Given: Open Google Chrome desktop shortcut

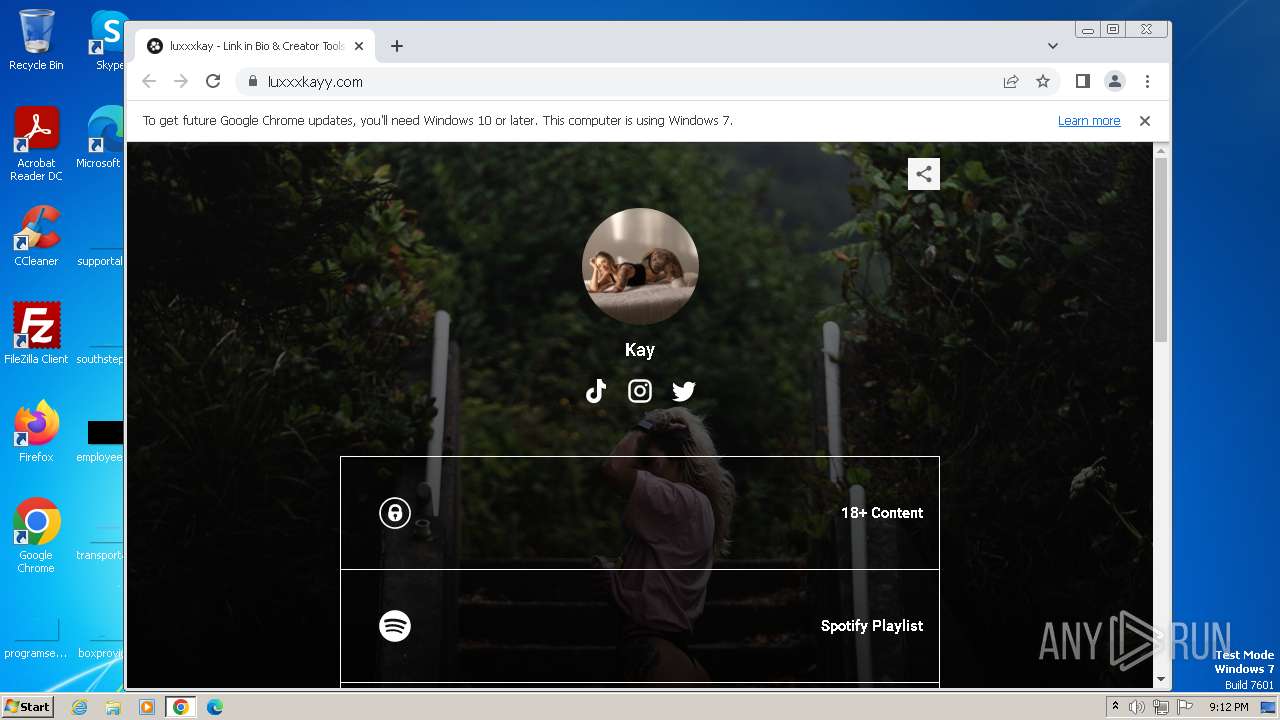Looking at the screenshot, I should [x=36, y=536].
